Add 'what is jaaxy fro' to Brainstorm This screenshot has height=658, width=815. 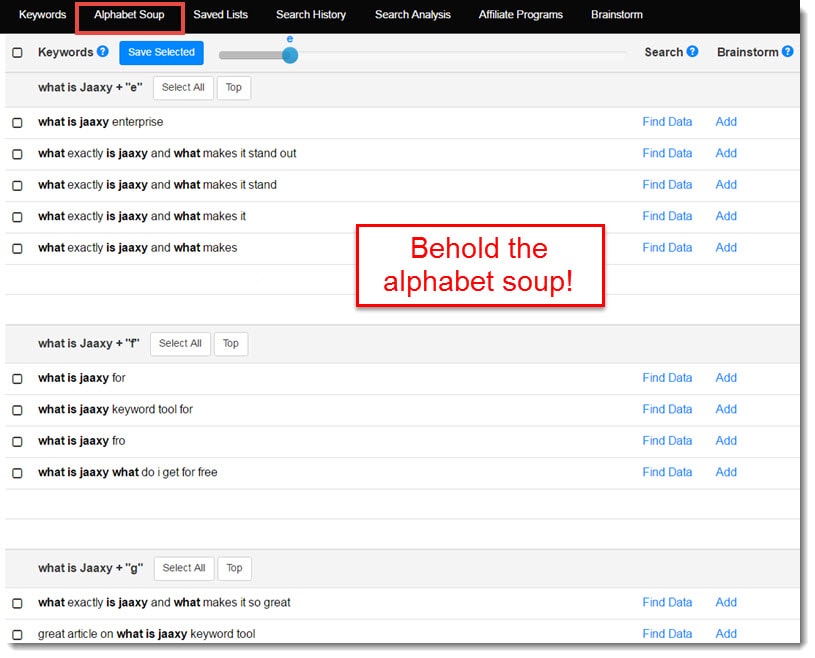click(x=726, y=440)
